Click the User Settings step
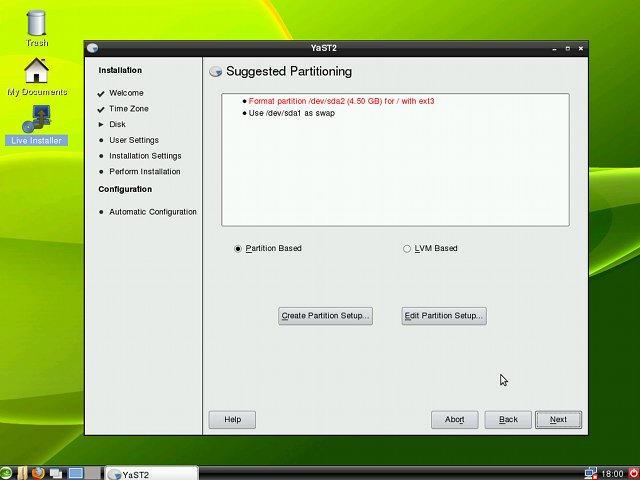Screen dimensions: 640x480 (x=134, y=140)
